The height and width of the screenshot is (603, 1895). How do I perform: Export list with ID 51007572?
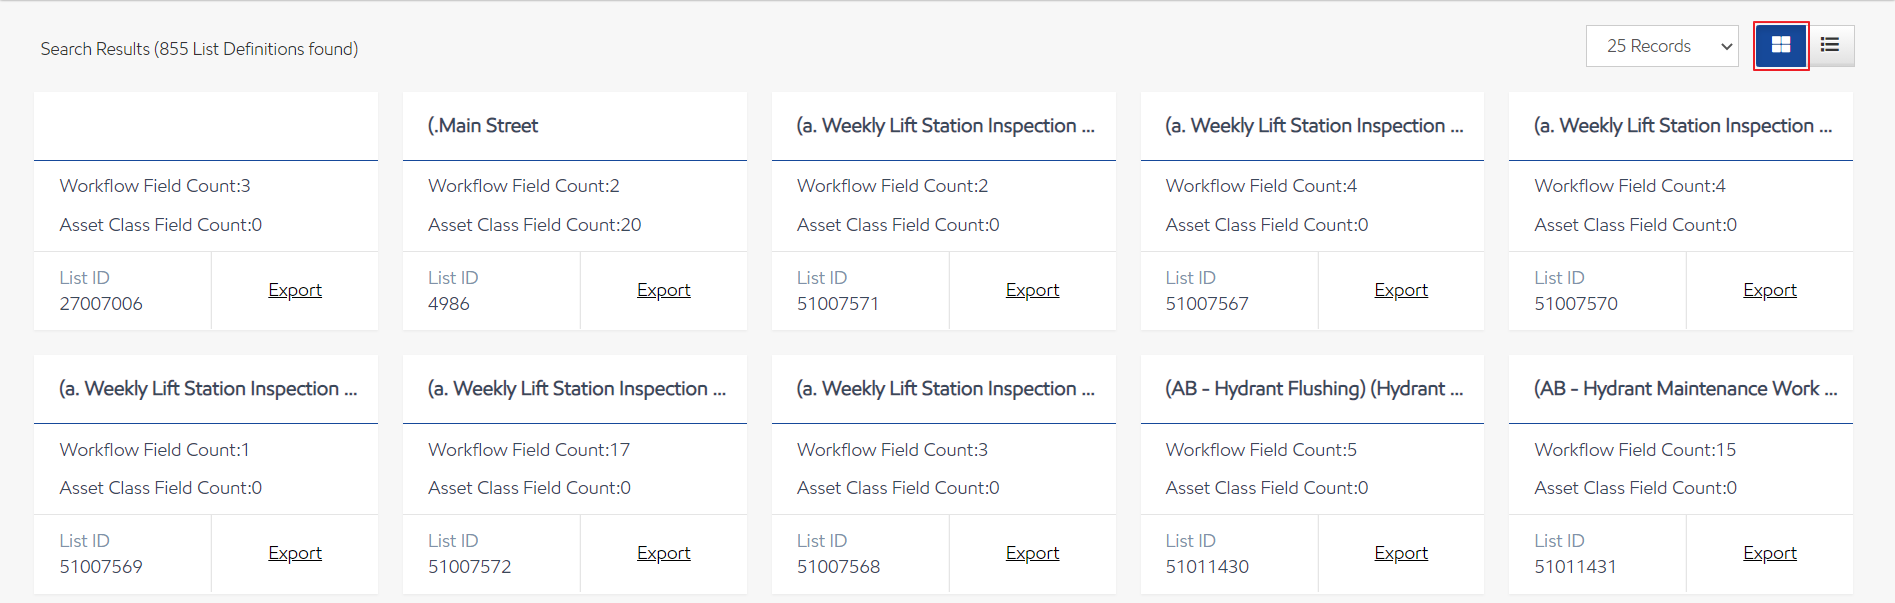tap(663, 553)
